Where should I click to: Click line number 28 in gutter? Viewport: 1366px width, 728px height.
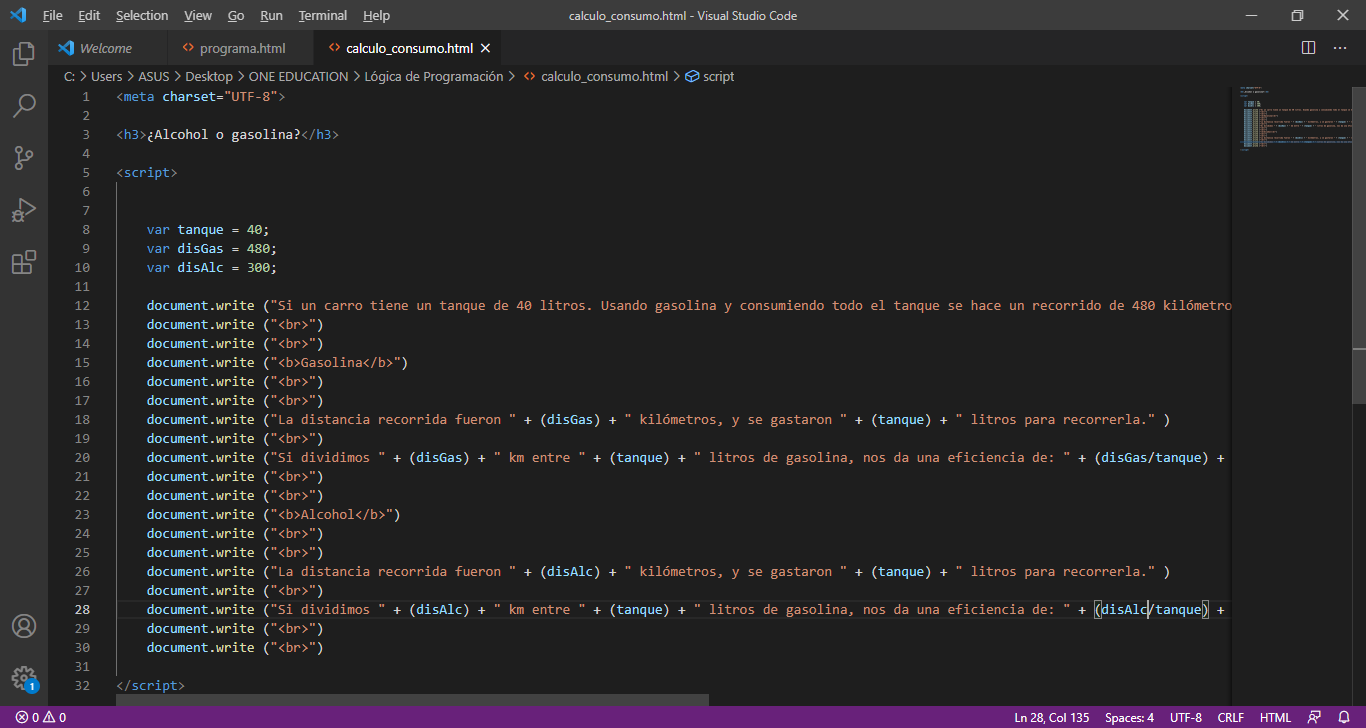tap(82, 609)
